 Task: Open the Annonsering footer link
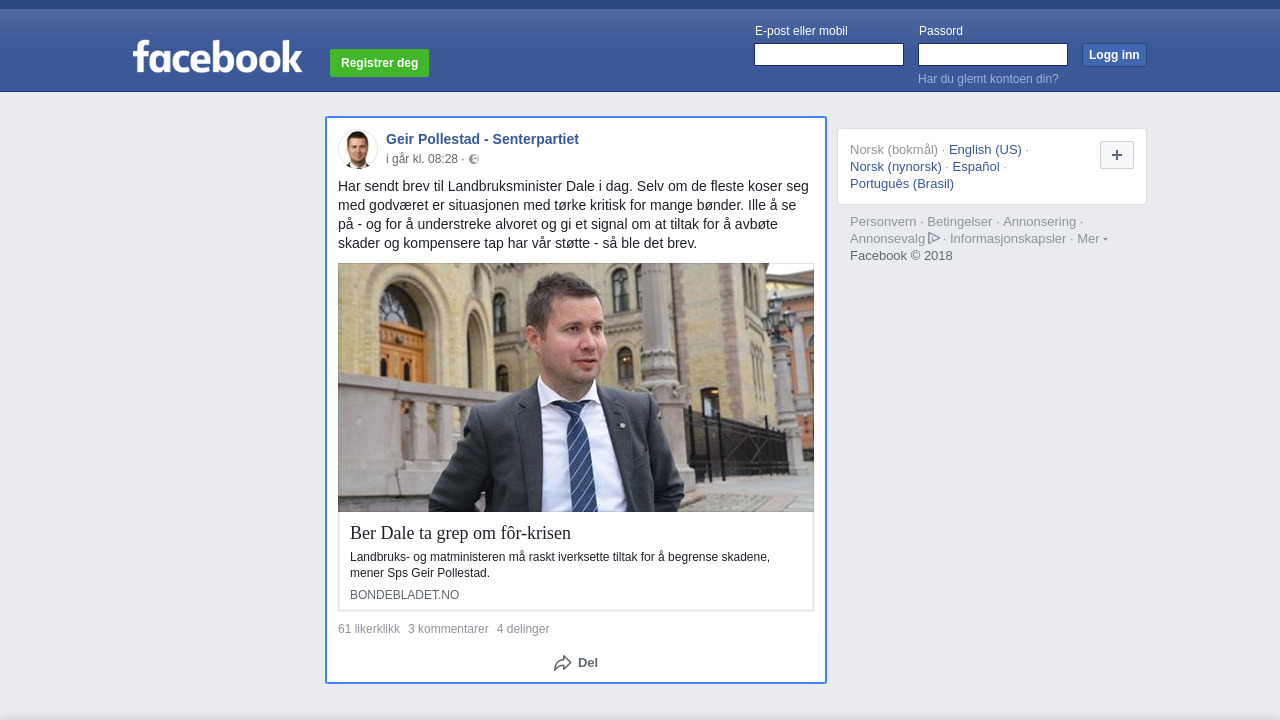tap(1040, 222)
